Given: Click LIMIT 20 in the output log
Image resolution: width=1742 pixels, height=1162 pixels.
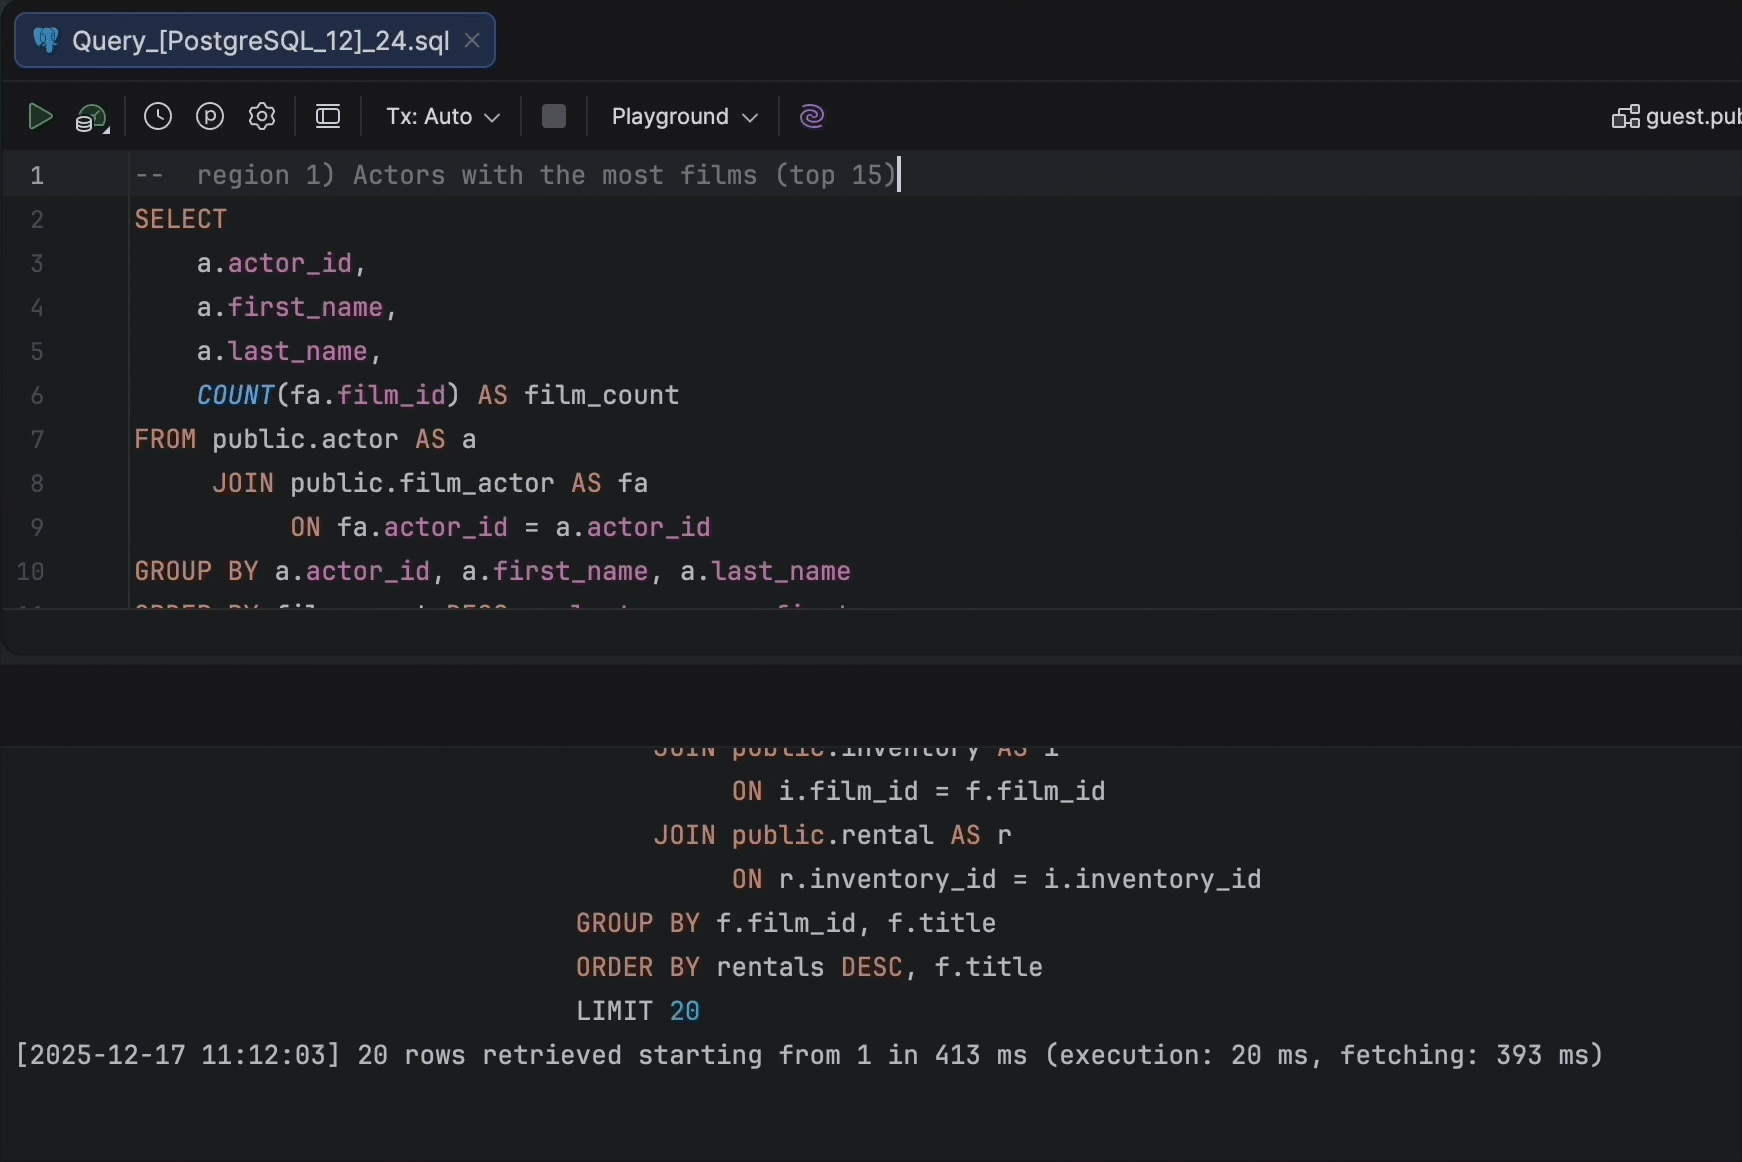Looking at the screenshot, I should (637, 1012).
